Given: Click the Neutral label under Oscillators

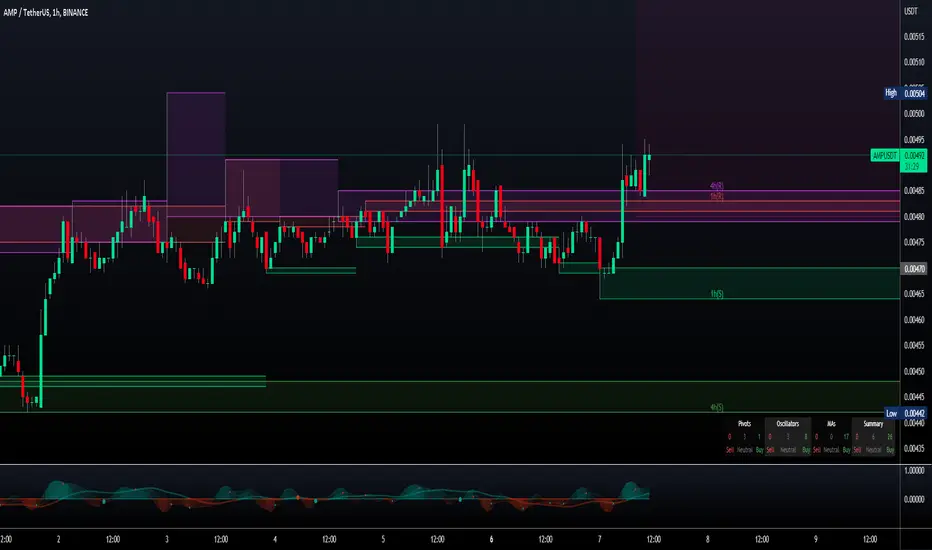Looking at the screenshot, I should (788, 450).
